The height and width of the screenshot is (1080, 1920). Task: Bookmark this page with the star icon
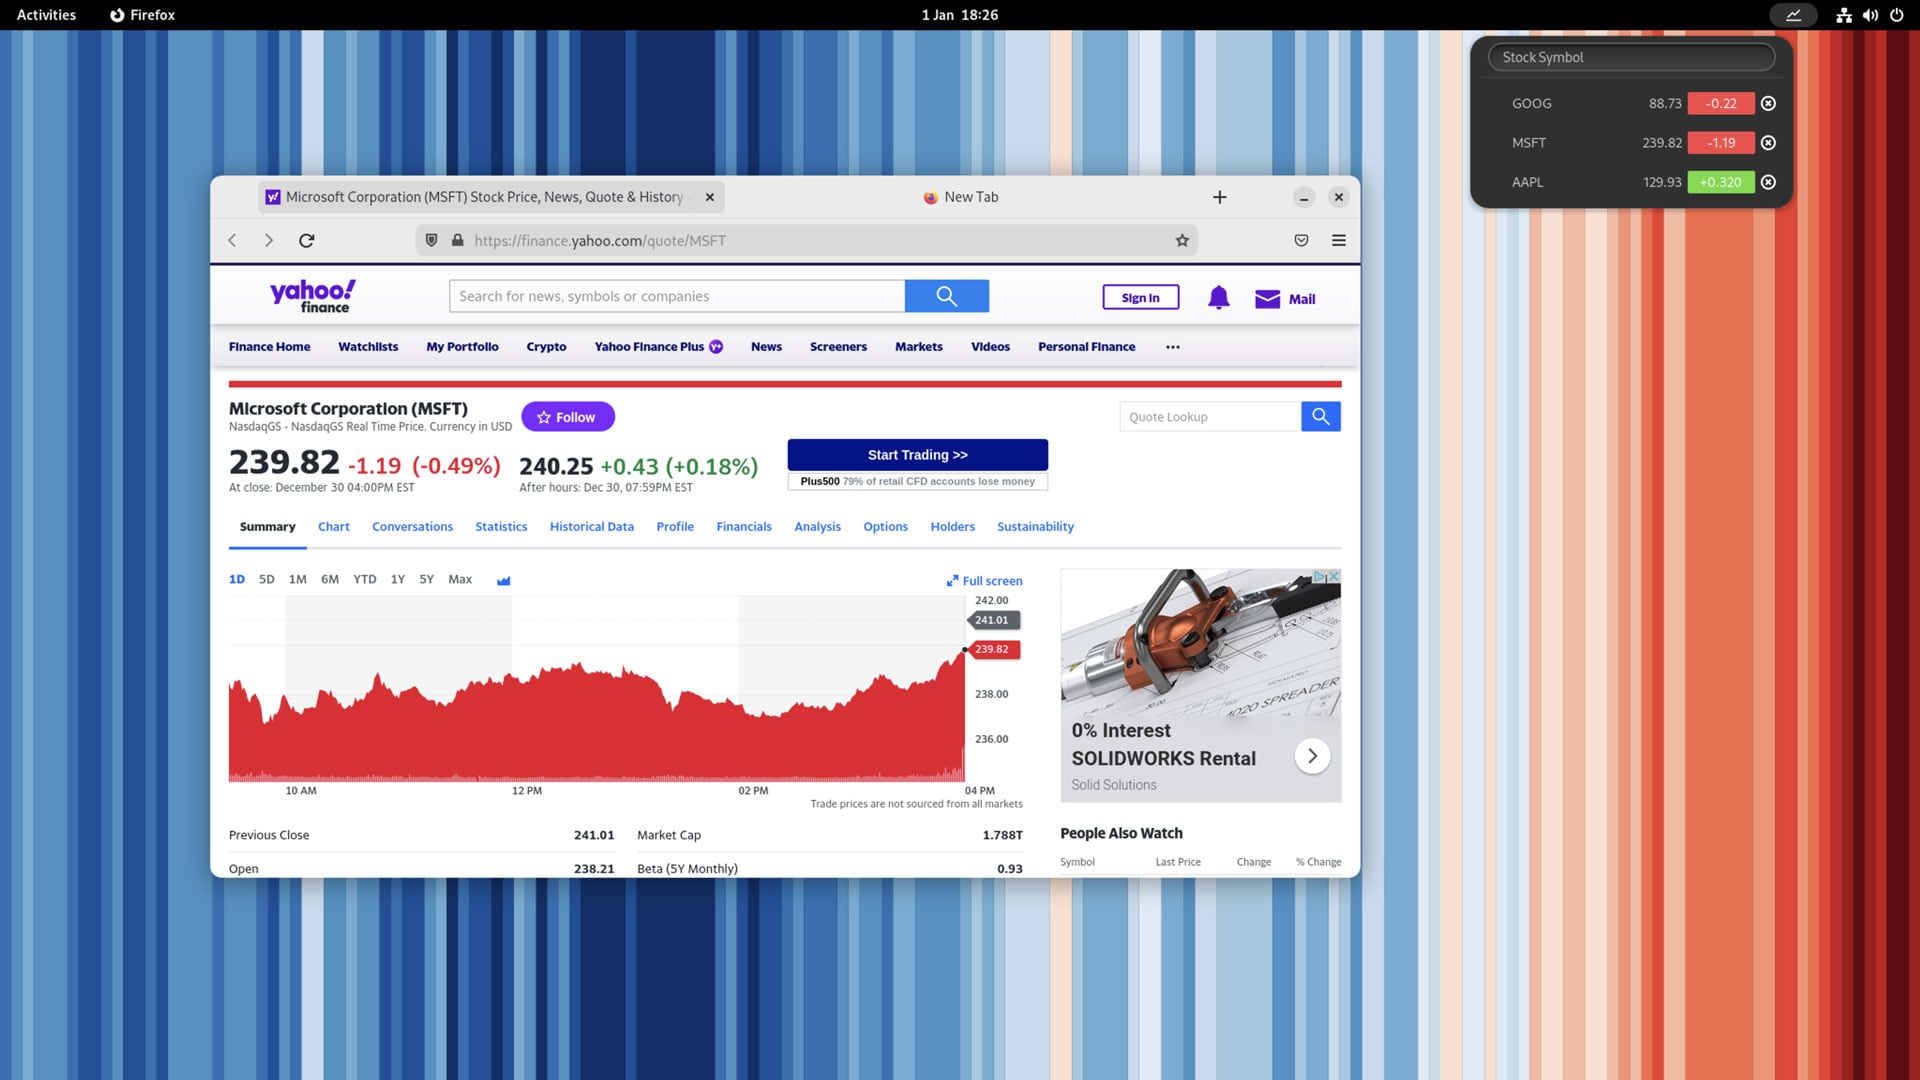coord(1182,240)
